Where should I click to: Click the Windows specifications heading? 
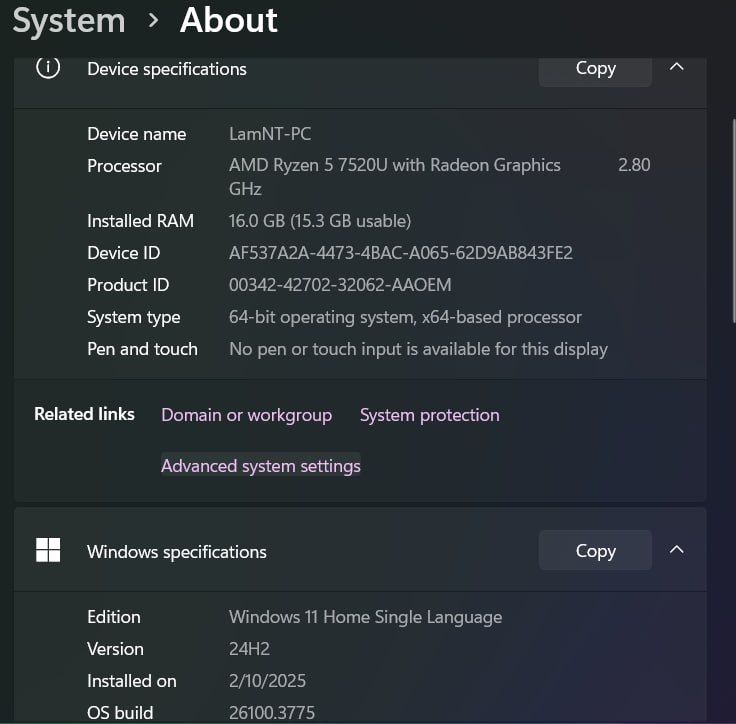(176, 552)
